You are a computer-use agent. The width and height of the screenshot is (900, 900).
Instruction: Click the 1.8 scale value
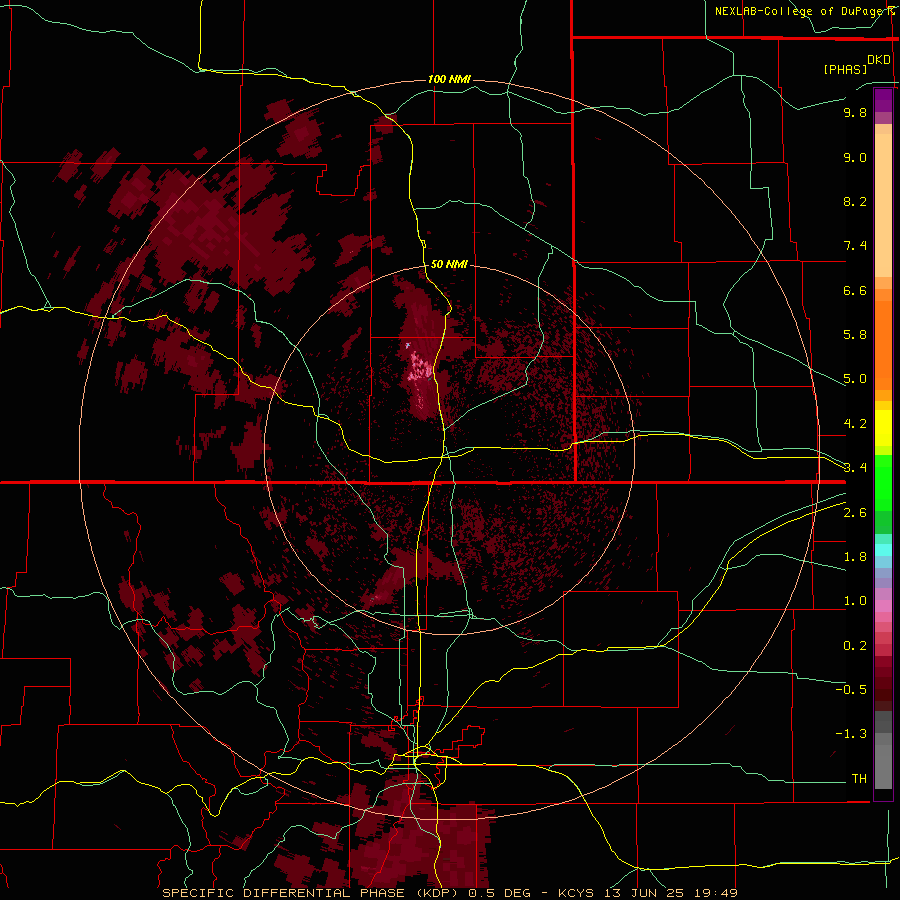[855, 557]
